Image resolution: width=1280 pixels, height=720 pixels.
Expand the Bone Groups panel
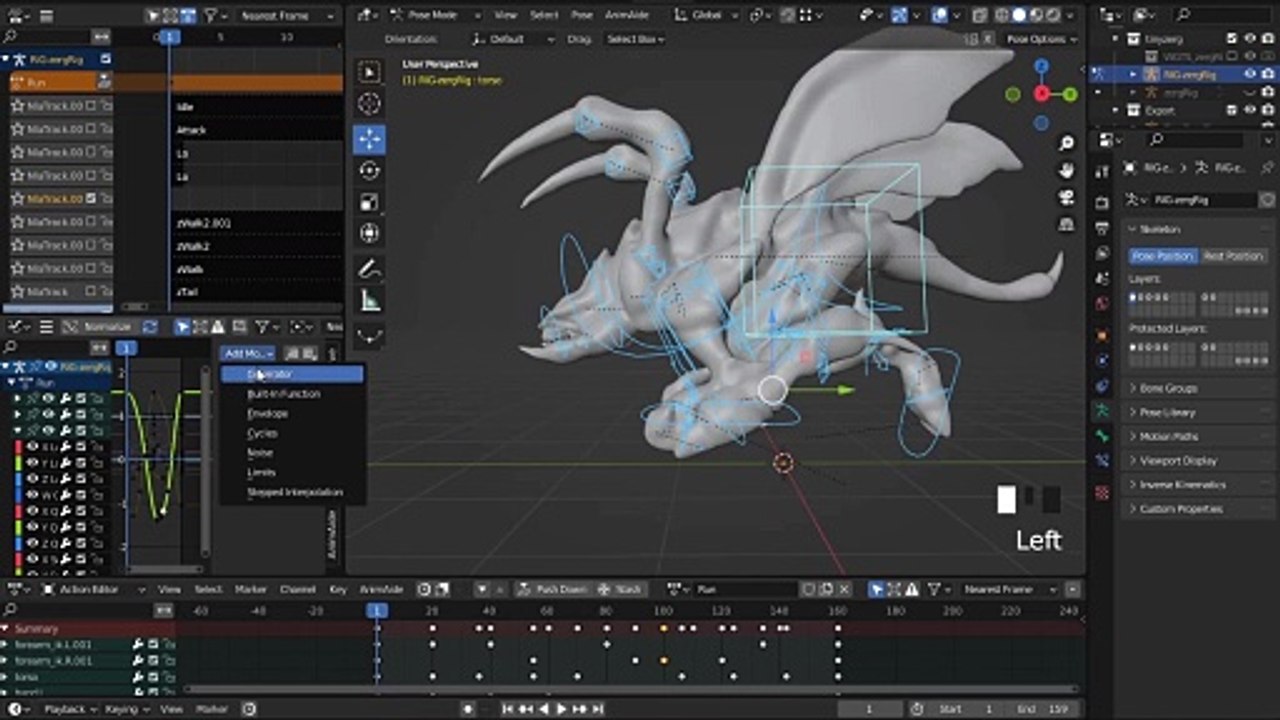point(1196,388)
